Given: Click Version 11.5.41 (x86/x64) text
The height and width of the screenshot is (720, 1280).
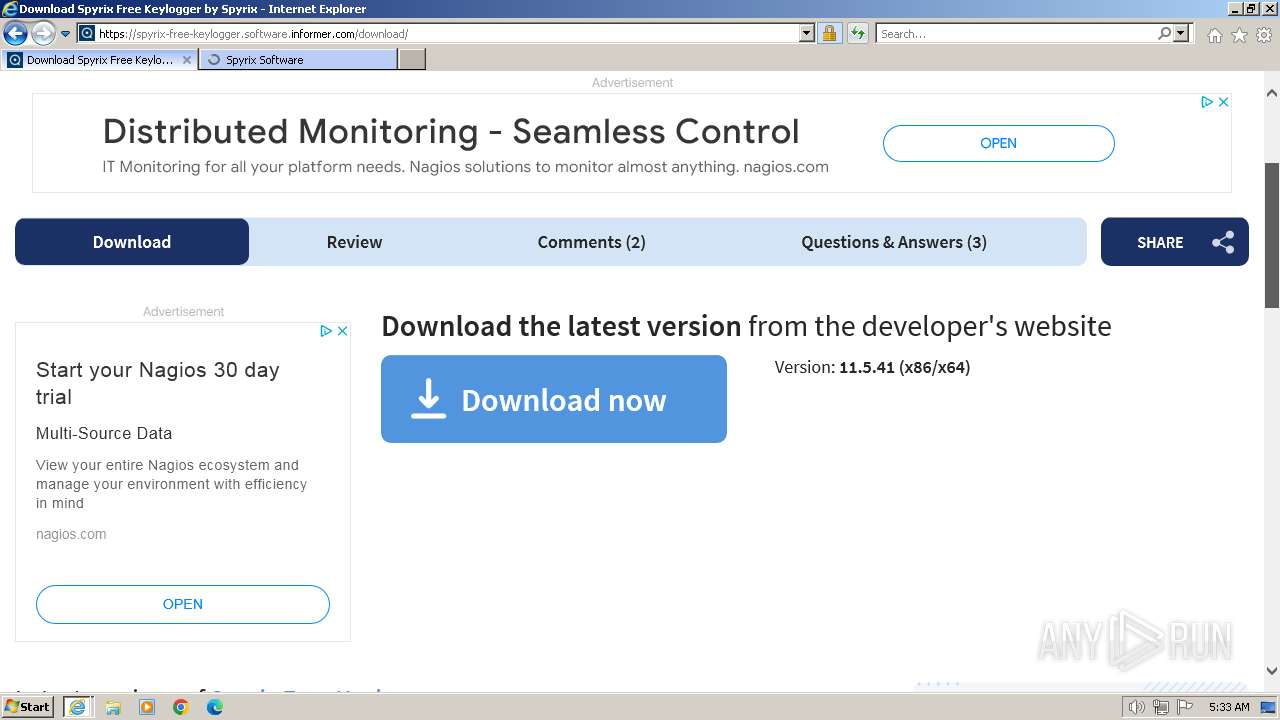Looking at the screenshot, I should (872, 367).
